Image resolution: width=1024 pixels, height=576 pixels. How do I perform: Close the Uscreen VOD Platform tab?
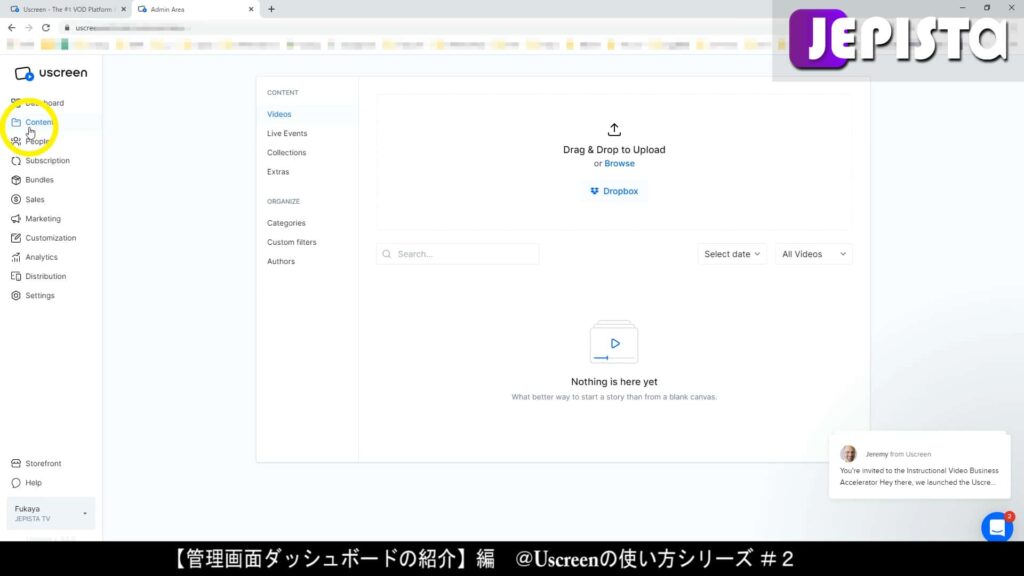pos(123,9)
